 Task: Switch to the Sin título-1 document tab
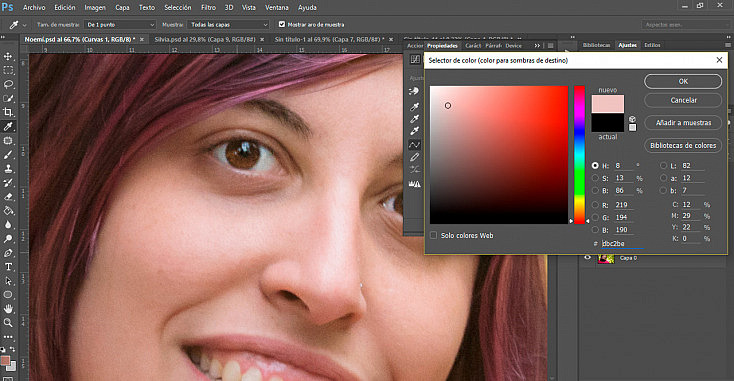tap(329, 39)
